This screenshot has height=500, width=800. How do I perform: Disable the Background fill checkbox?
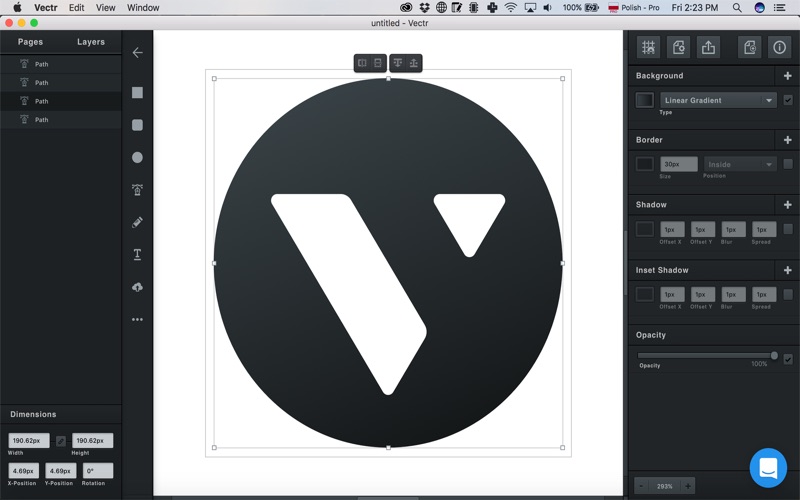788,100
